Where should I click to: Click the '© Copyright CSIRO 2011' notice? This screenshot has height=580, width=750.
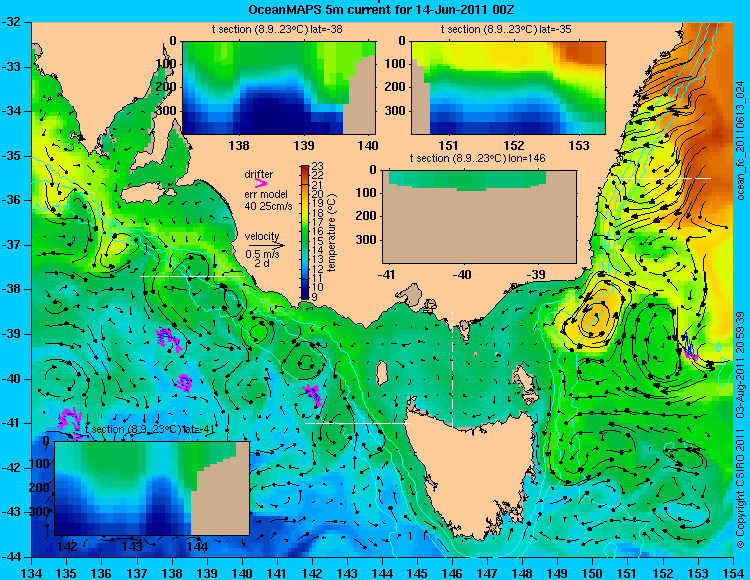click(x=740, y=486)
